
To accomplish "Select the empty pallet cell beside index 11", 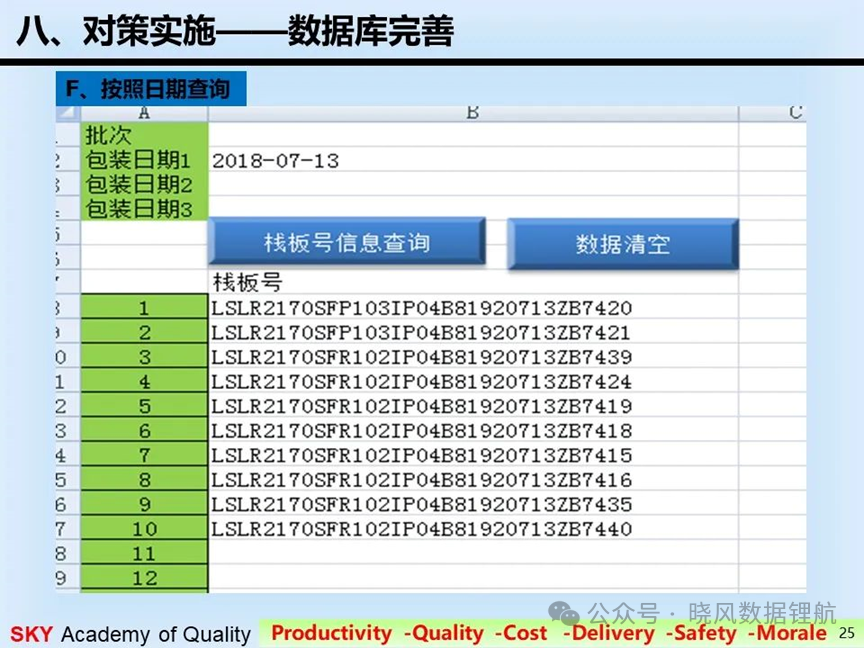I will (x=473, y=553).
